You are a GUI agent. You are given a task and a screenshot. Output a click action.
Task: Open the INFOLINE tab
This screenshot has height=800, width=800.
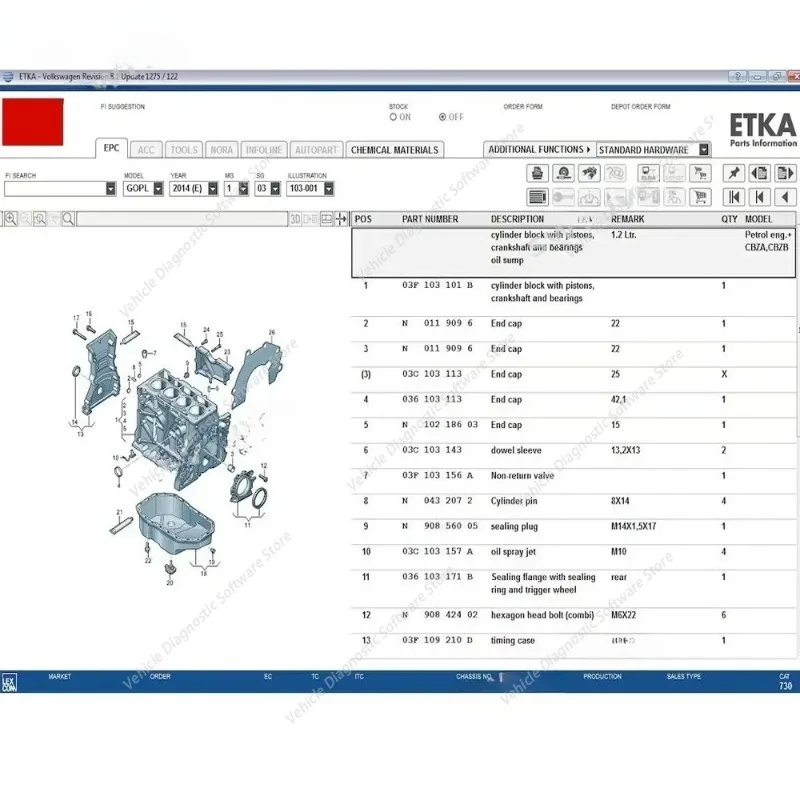pyautogui.click(x=264, y=150)
